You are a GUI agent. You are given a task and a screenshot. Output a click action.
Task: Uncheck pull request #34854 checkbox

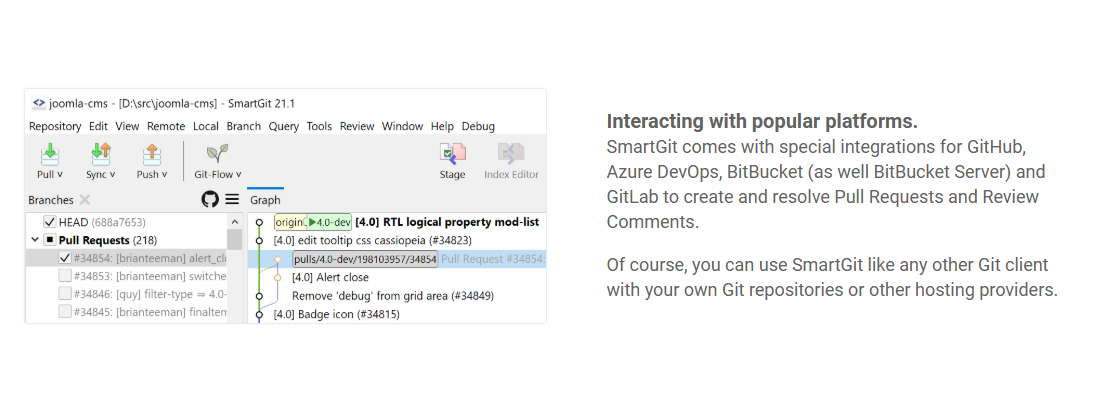[65, 258]
